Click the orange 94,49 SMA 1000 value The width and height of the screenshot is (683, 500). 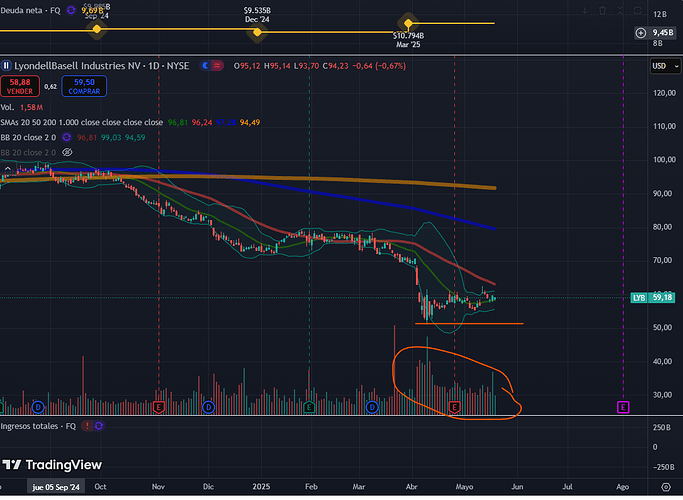[250, 123]
